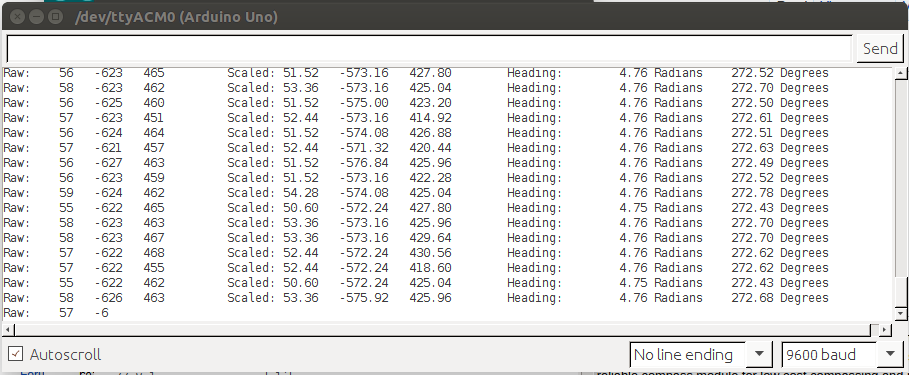Click the horizontal scrollbar left arrow
The width and height of the screenshot is (909, 375).
(x=8, y=330)
